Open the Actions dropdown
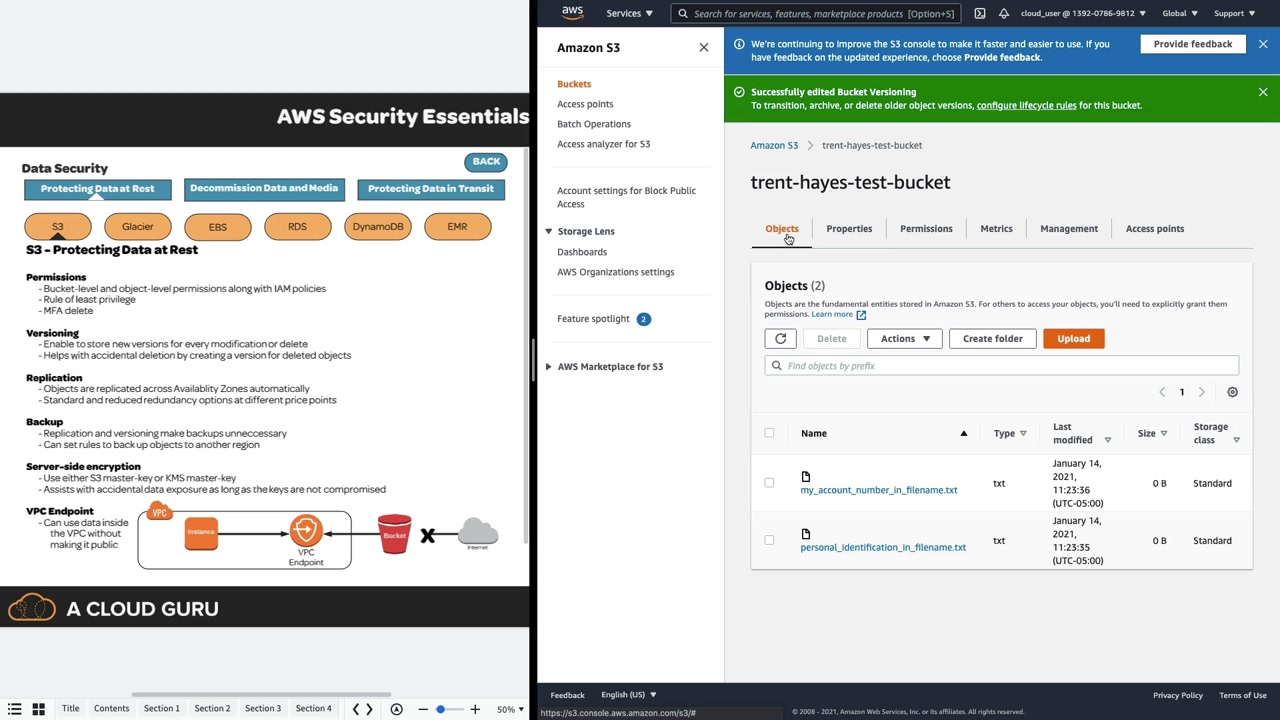1280x720 pixels. coord(904,339)
